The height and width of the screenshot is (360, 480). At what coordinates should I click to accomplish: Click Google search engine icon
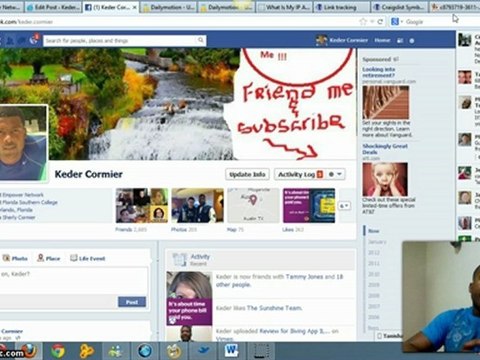[395, 22]
